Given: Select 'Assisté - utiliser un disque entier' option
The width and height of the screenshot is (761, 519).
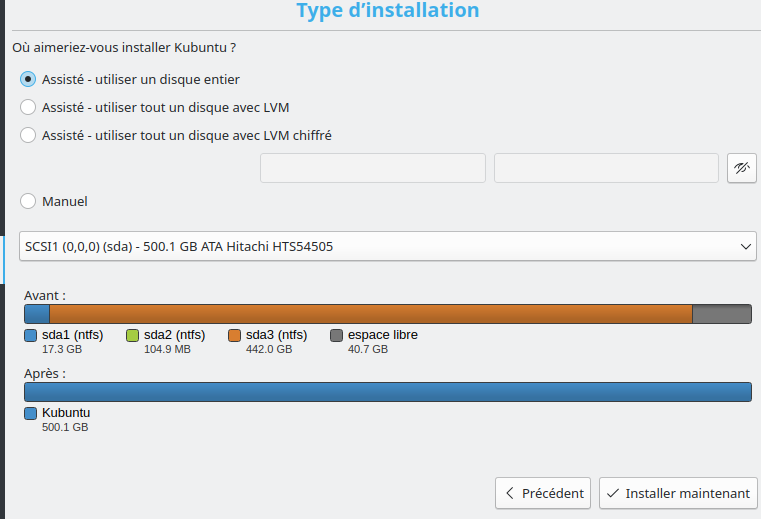Looking at the screenshot, I should pyautogui.click(x=29, y=79).
